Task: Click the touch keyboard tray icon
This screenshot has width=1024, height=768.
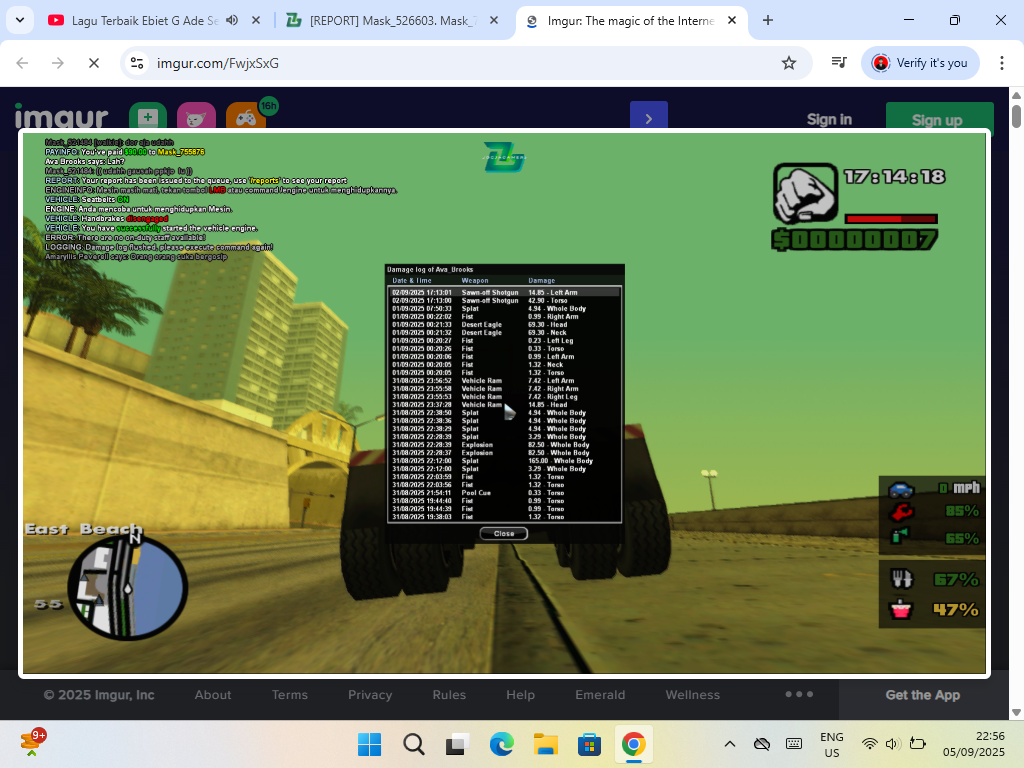Action: [794, 744]
